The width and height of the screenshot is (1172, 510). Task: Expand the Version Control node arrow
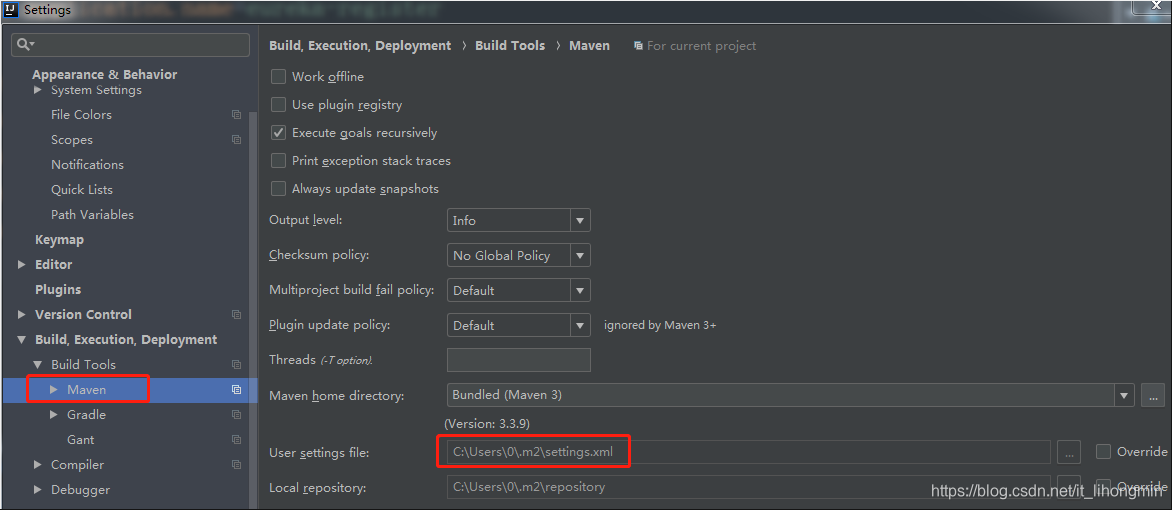click(x=21, y=315)
